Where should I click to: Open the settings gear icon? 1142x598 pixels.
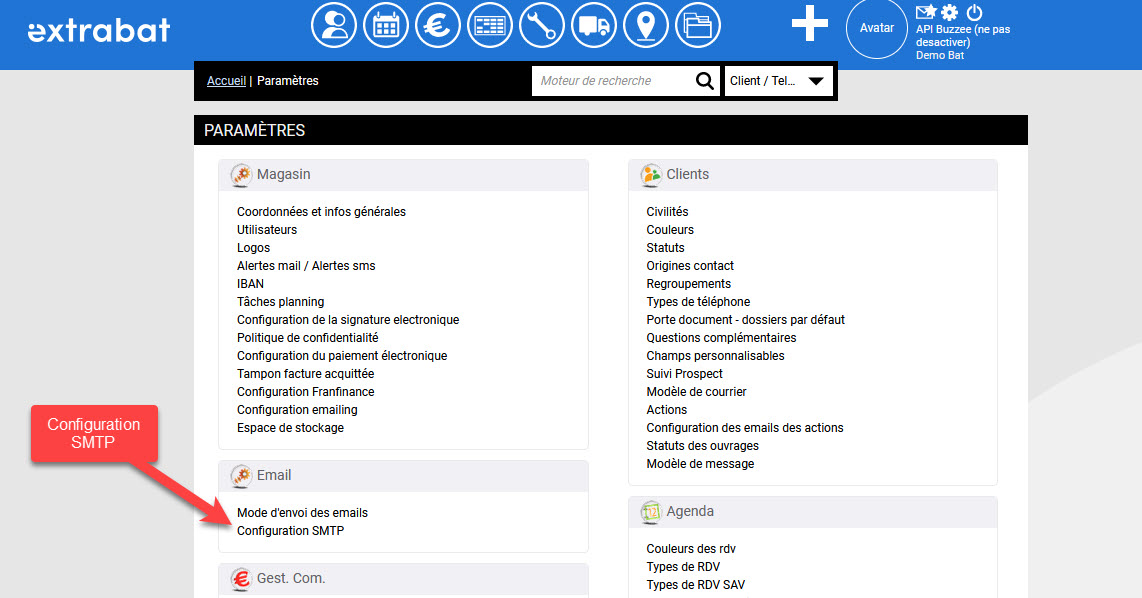coord(950,13)
